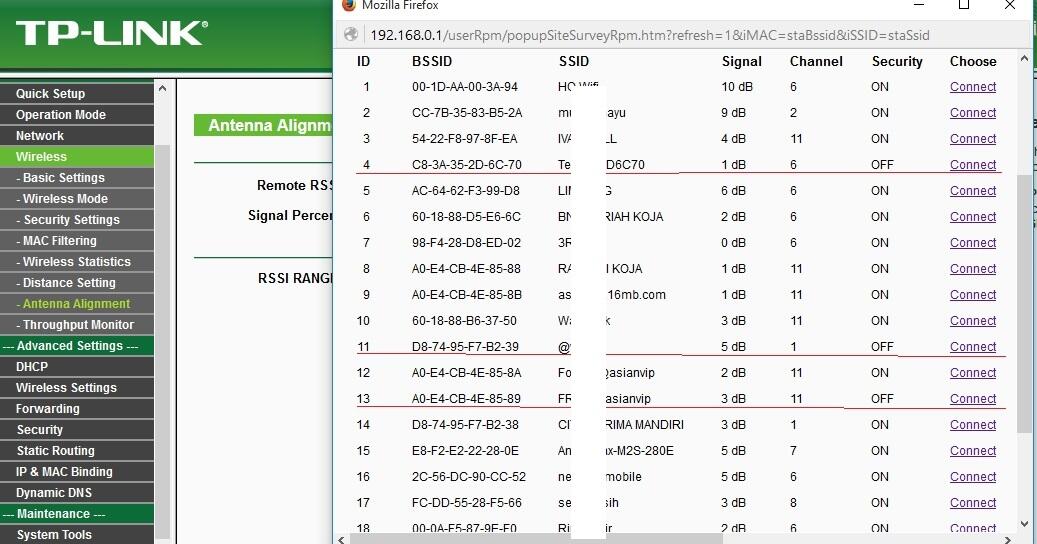
Task: Click the Signal column header
Action: click(x=741, y=61)
